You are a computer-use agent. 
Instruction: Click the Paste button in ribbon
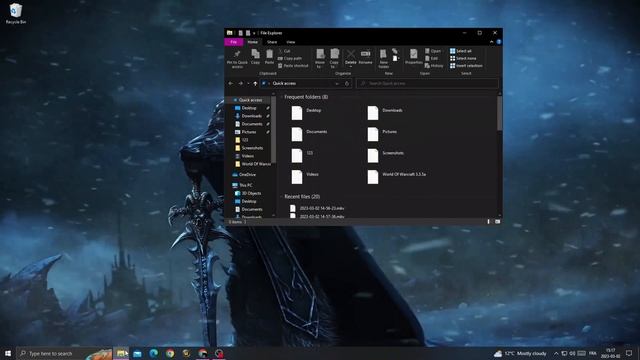pyautogui.click(x=269, y=57)
